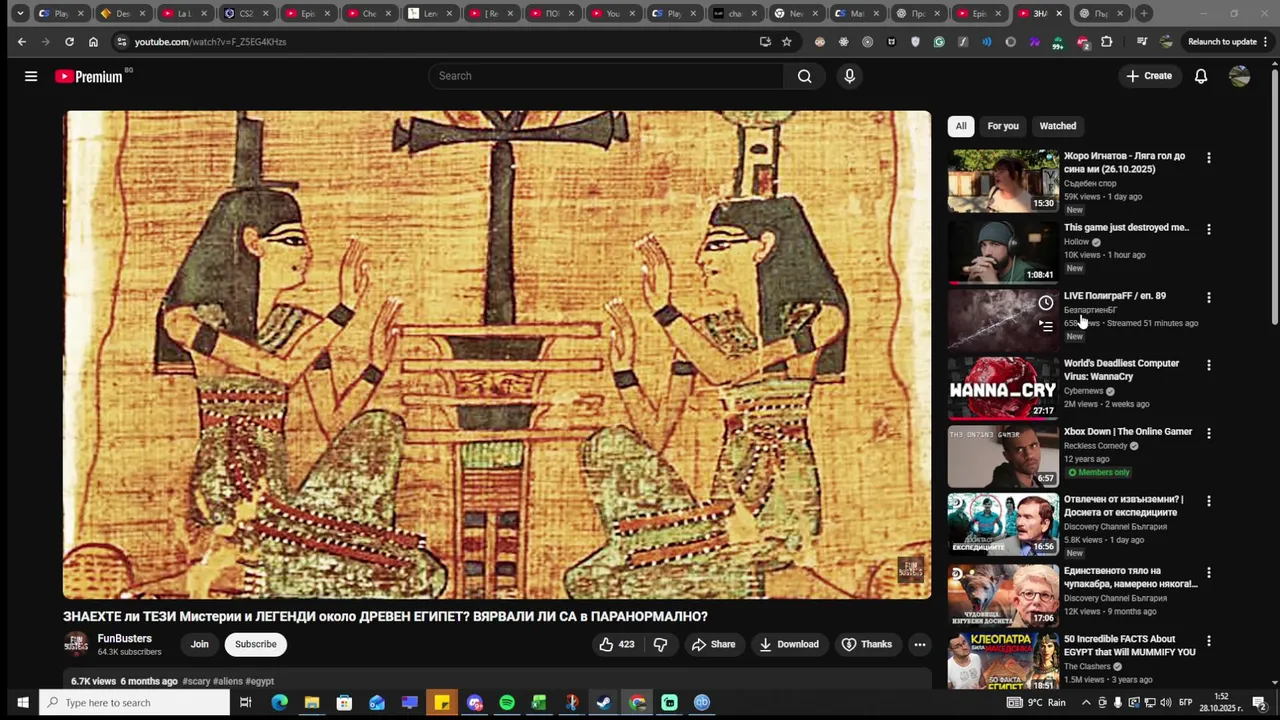The height and width of the screenshot is (720, 1280).
Task: Open Microsoft Edge from the taskbar
Action: 279,703
